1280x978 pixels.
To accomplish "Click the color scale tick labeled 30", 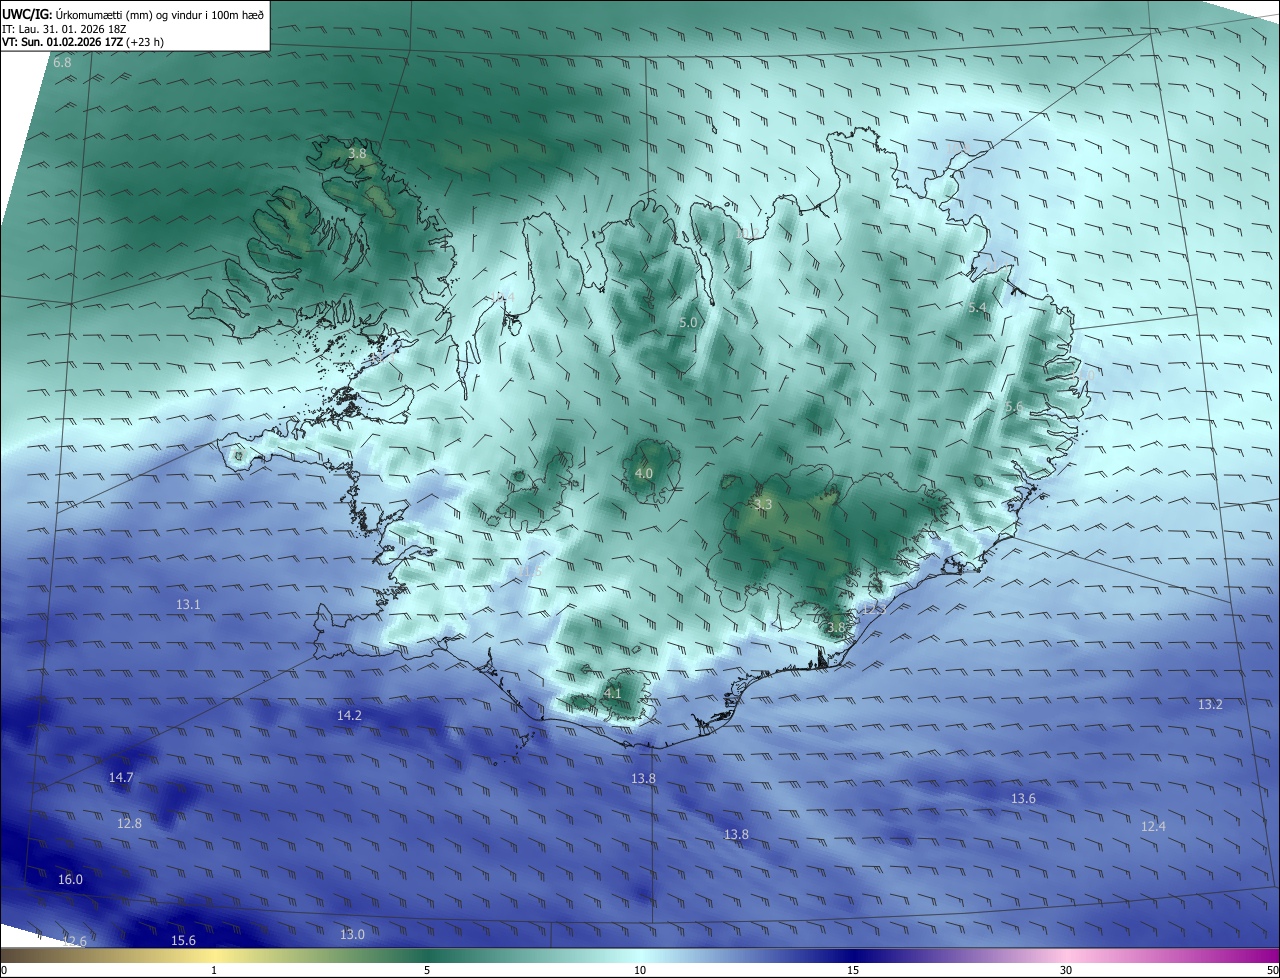I will click(1066, 970).
